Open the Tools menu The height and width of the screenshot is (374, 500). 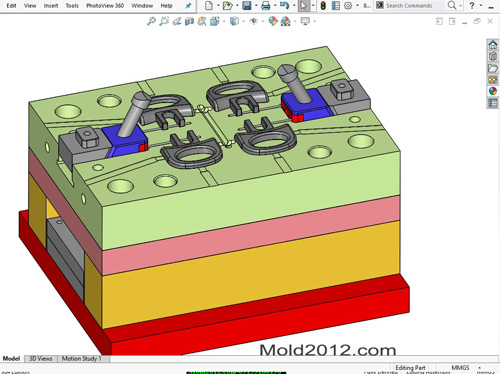tap(72, 6)
